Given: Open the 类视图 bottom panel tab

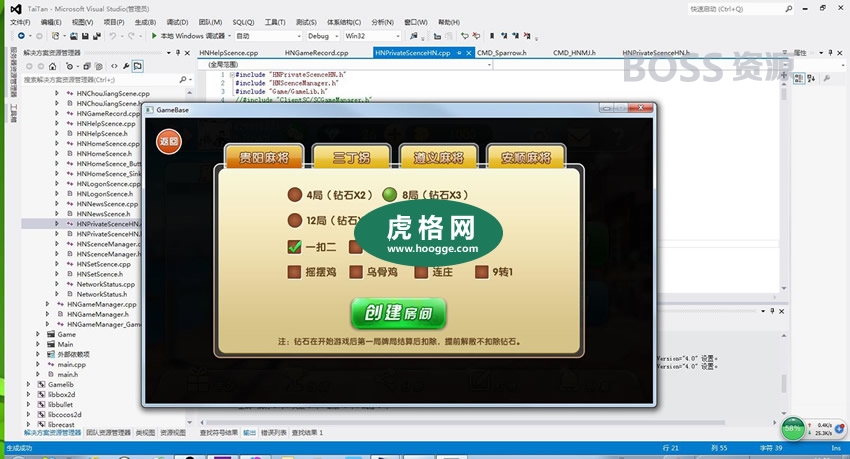Looking at the screenshot, I should click(145, 432).
